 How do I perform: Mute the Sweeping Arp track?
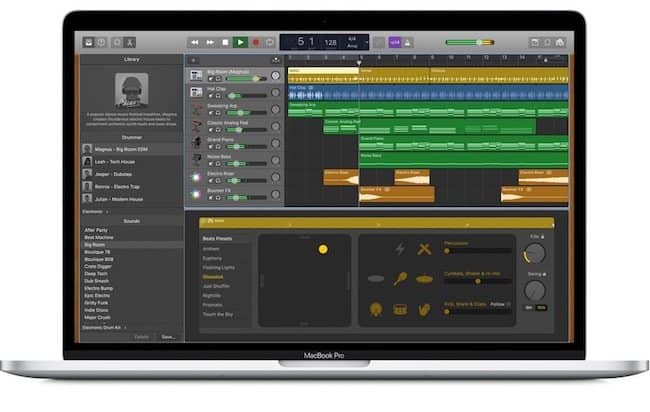click(x=211, y=113)
